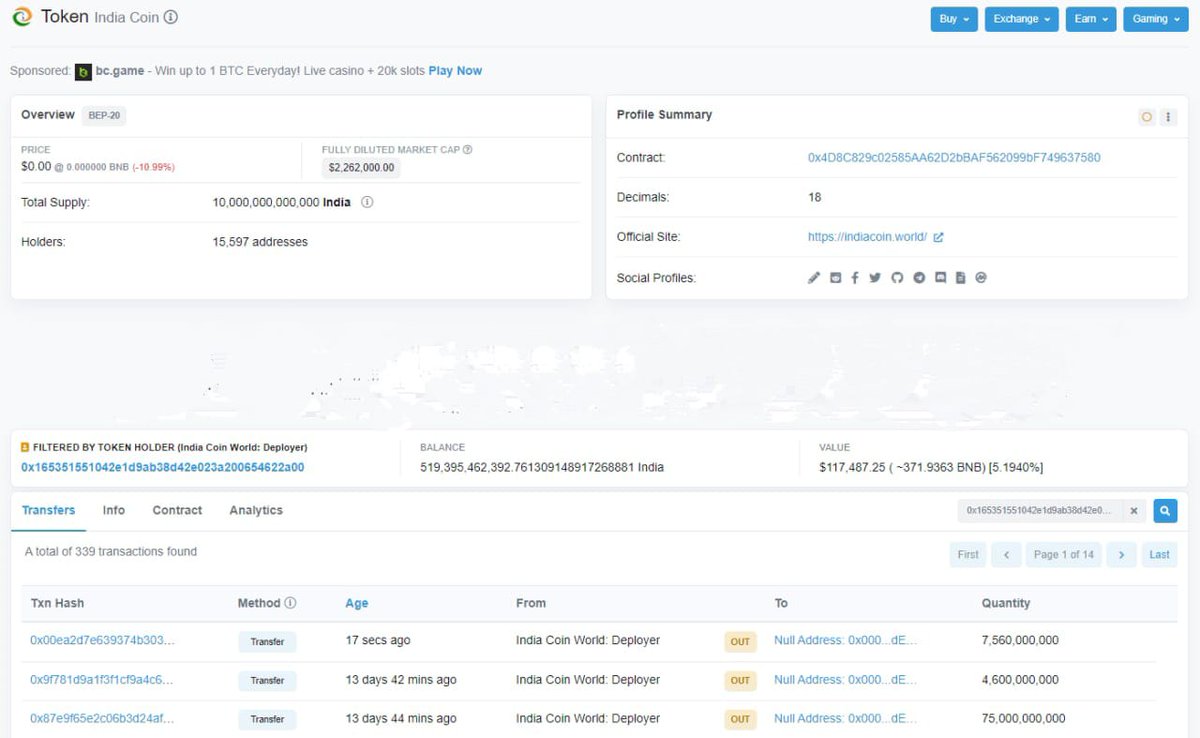The height and width of the screenshot is (738, 1200).
Task: Open the GitHub social profile
Action: tap(897, 278)
